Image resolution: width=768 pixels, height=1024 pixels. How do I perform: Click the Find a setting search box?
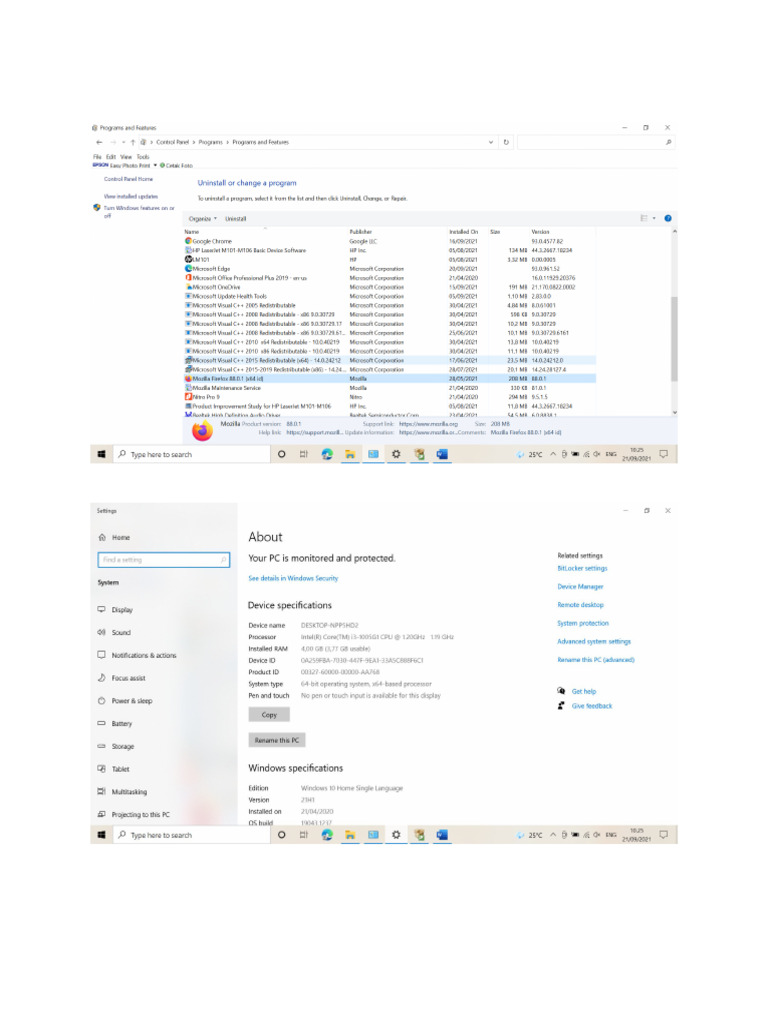pyautogui.click(x=164, y=560)
